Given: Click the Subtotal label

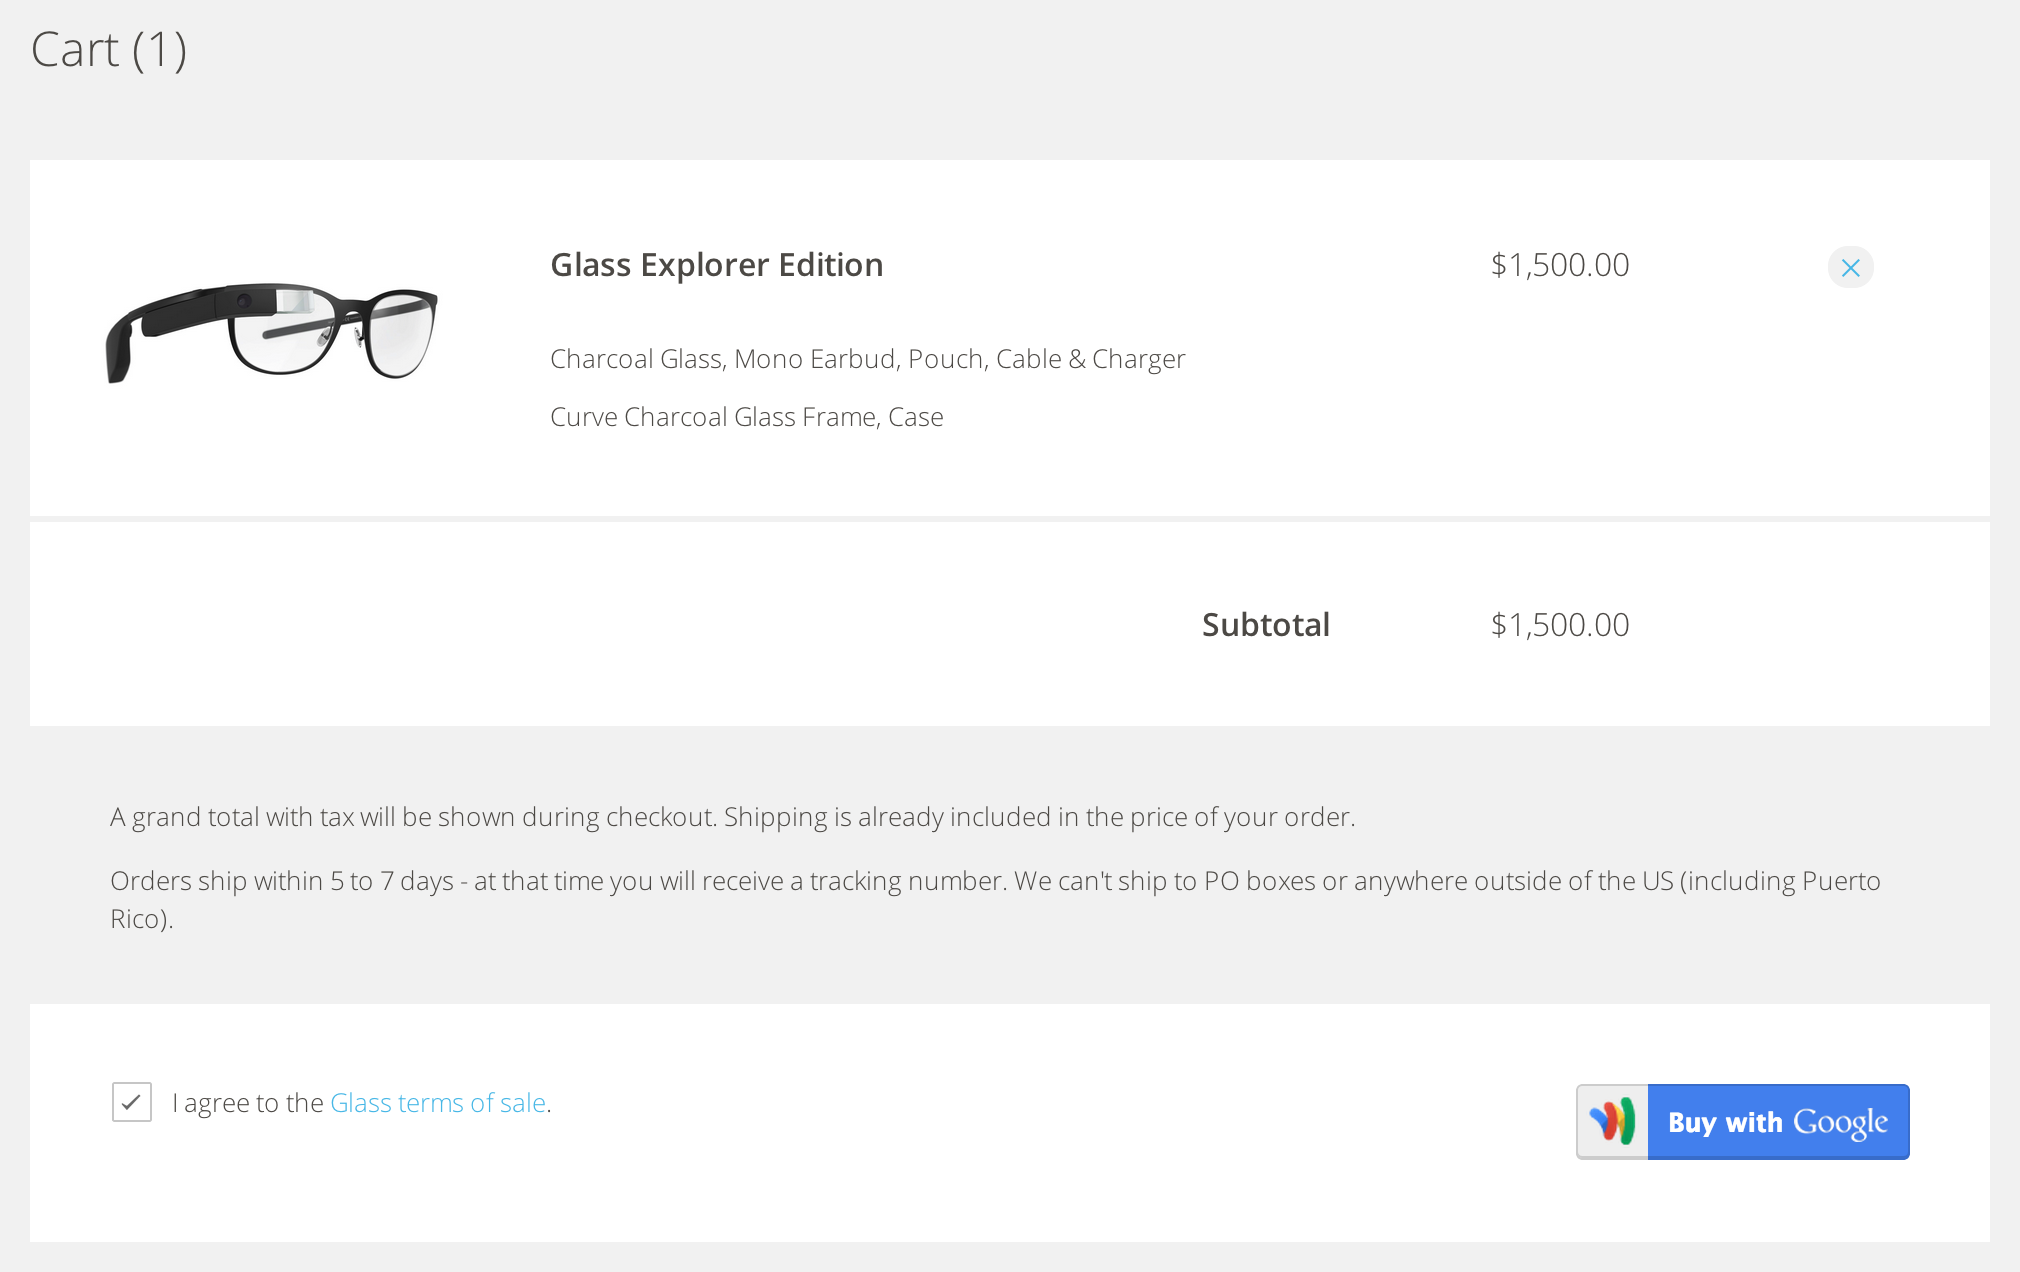Looking at the screenshot, I should [x=1265, y=625].
